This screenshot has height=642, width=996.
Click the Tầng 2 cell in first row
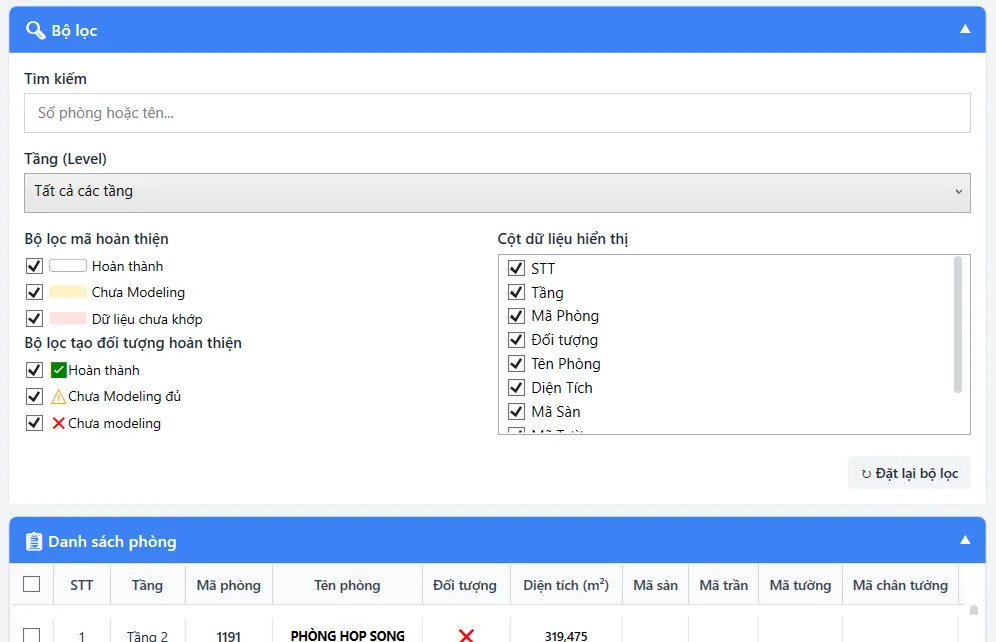point(147,636)
